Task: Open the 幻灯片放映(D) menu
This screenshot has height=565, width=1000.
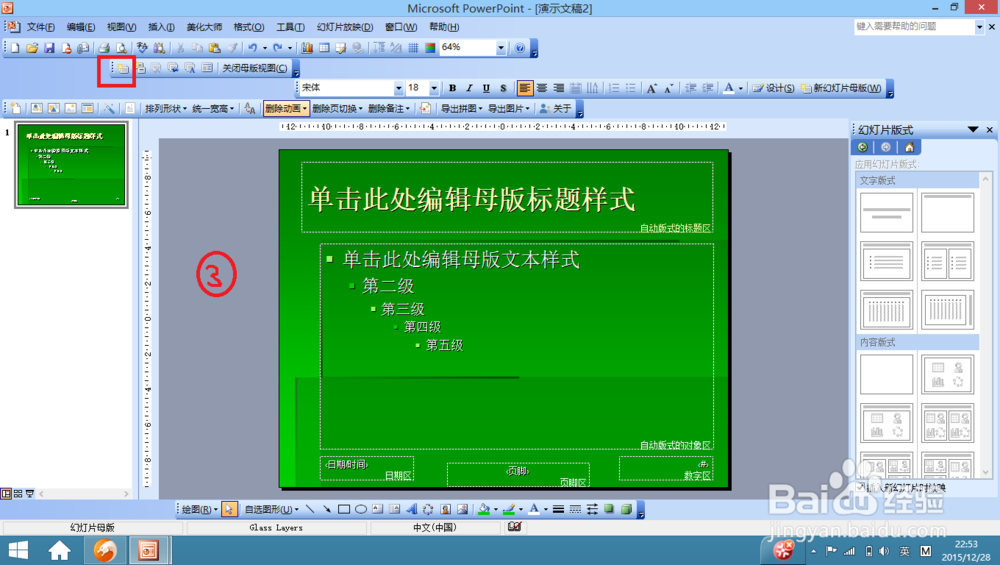Action: point(345,27)
